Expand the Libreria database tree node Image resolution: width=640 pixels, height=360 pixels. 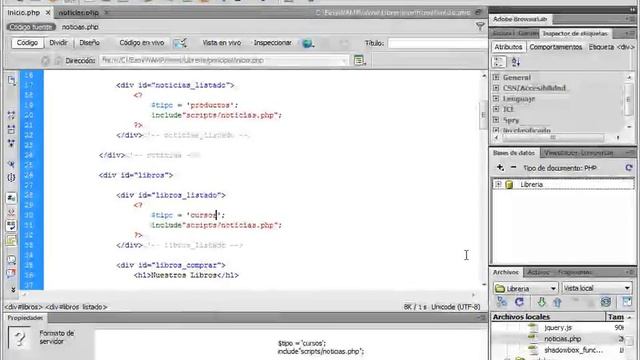(498, 184)
